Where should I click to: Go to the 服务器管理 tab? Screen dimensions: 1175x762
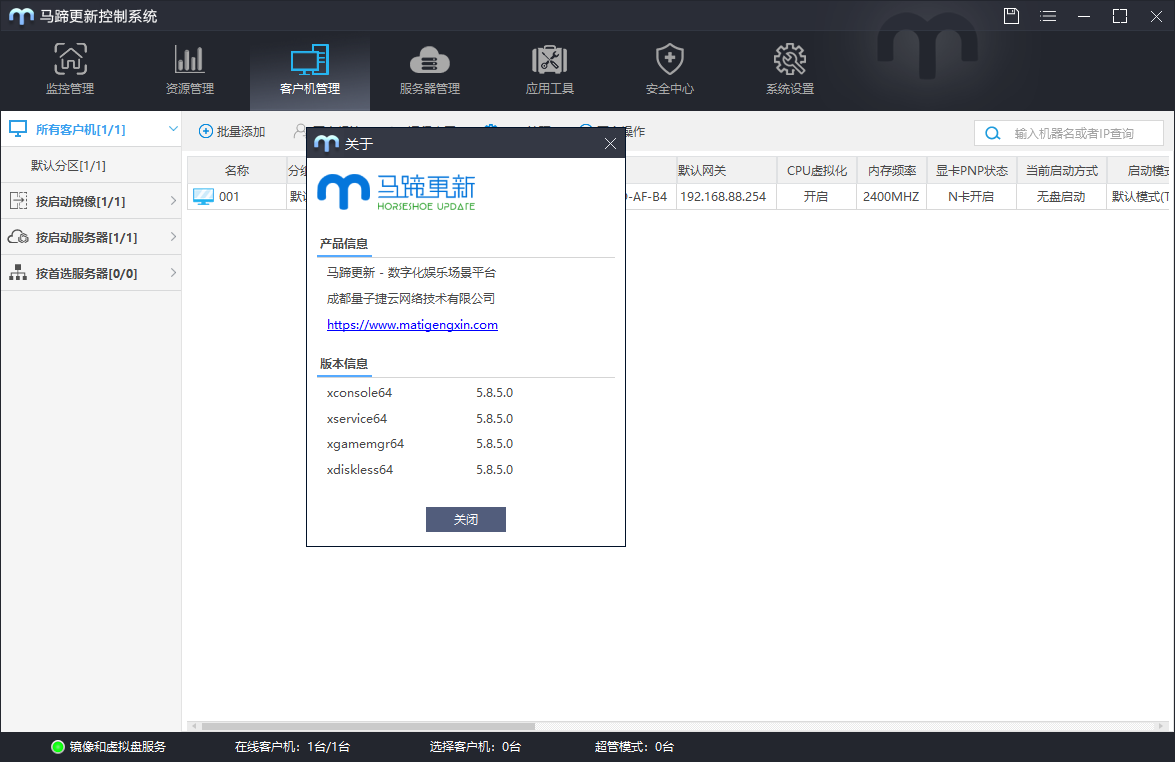(429, 70)
